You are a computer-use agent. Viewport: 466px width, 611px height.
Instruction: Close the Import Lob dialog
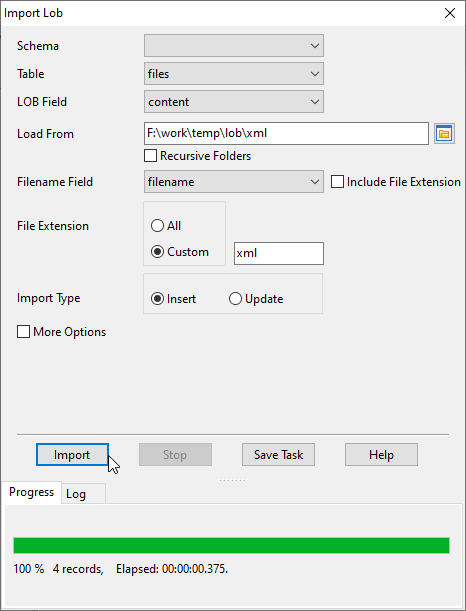[x=450, y=13]
